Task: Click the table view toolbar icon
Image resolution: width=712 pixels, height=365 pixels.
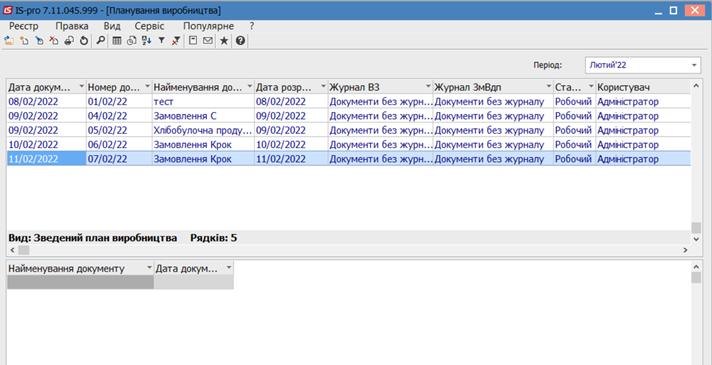Action: (x=117, y=41)
